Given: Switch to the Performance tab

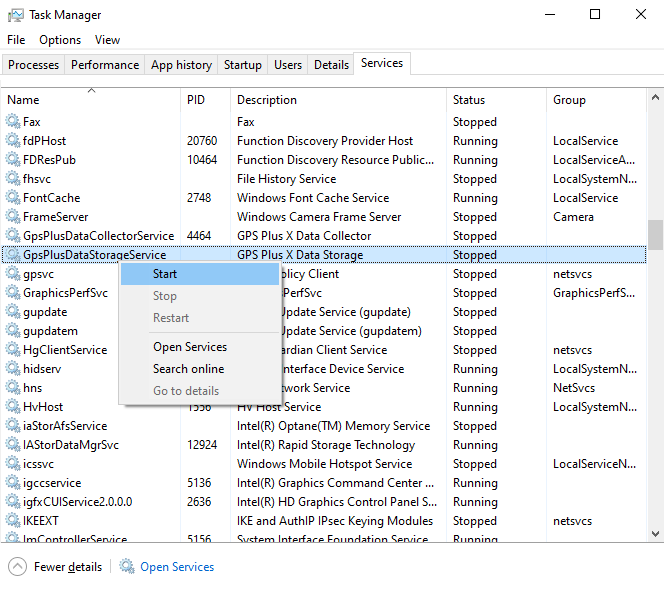Looking at the screenshot, I should click(x=105, y=65).
